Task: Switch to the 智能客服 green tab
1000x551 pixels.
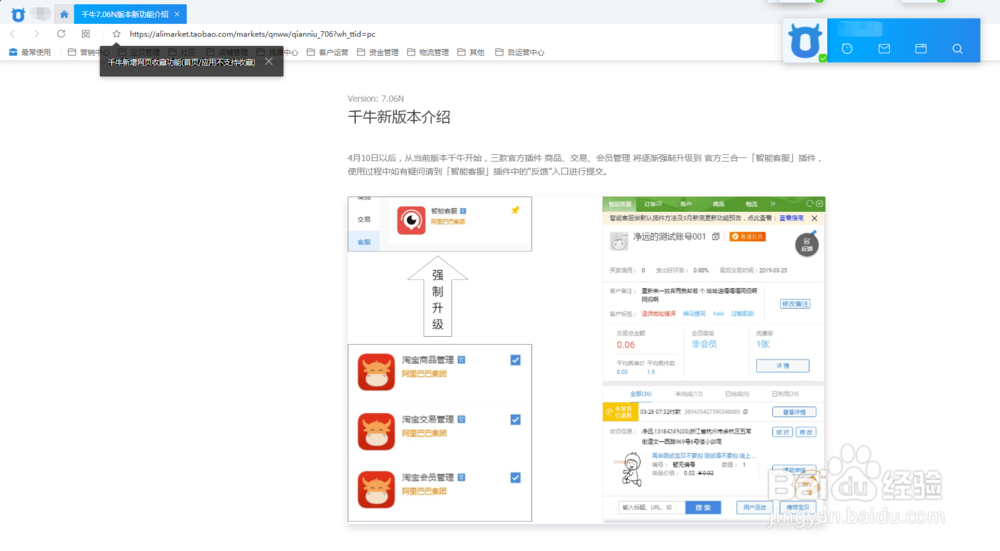Action: tap(619, 204)
